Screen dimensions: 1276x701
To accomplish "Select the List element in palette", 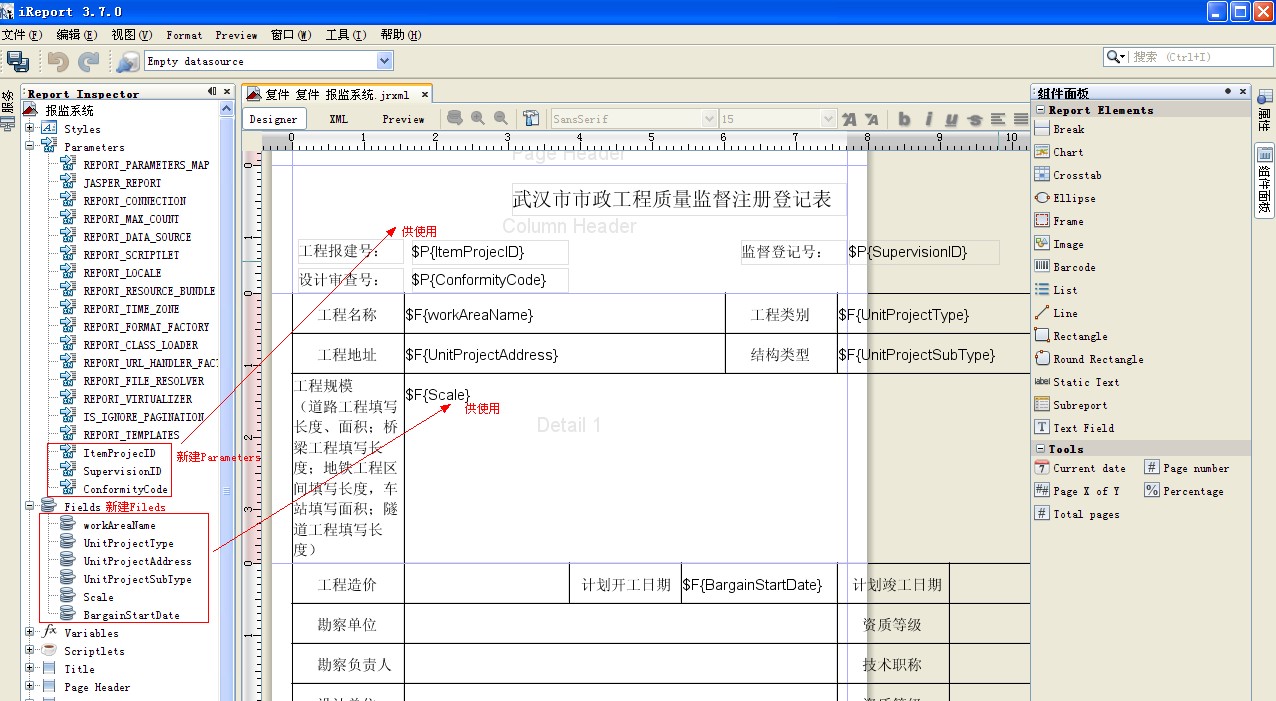I will 1056,290.
